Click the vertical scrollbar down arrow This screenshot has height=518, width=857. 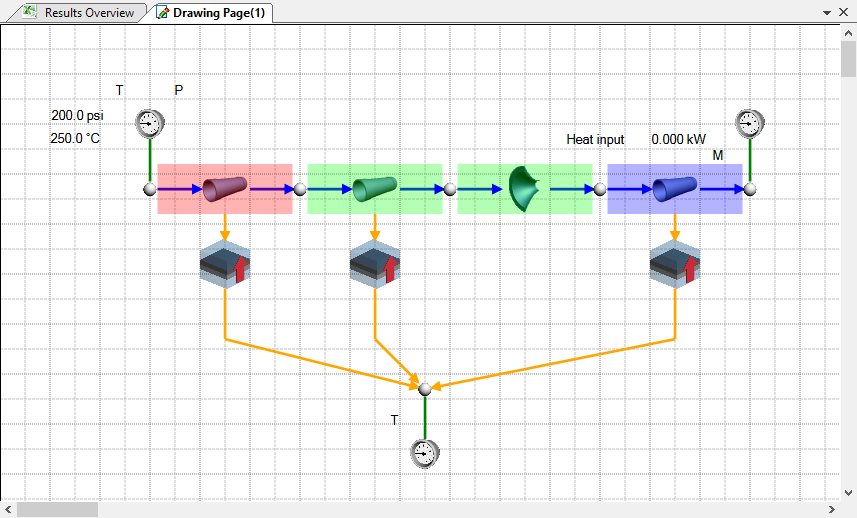tap(849, 492)
